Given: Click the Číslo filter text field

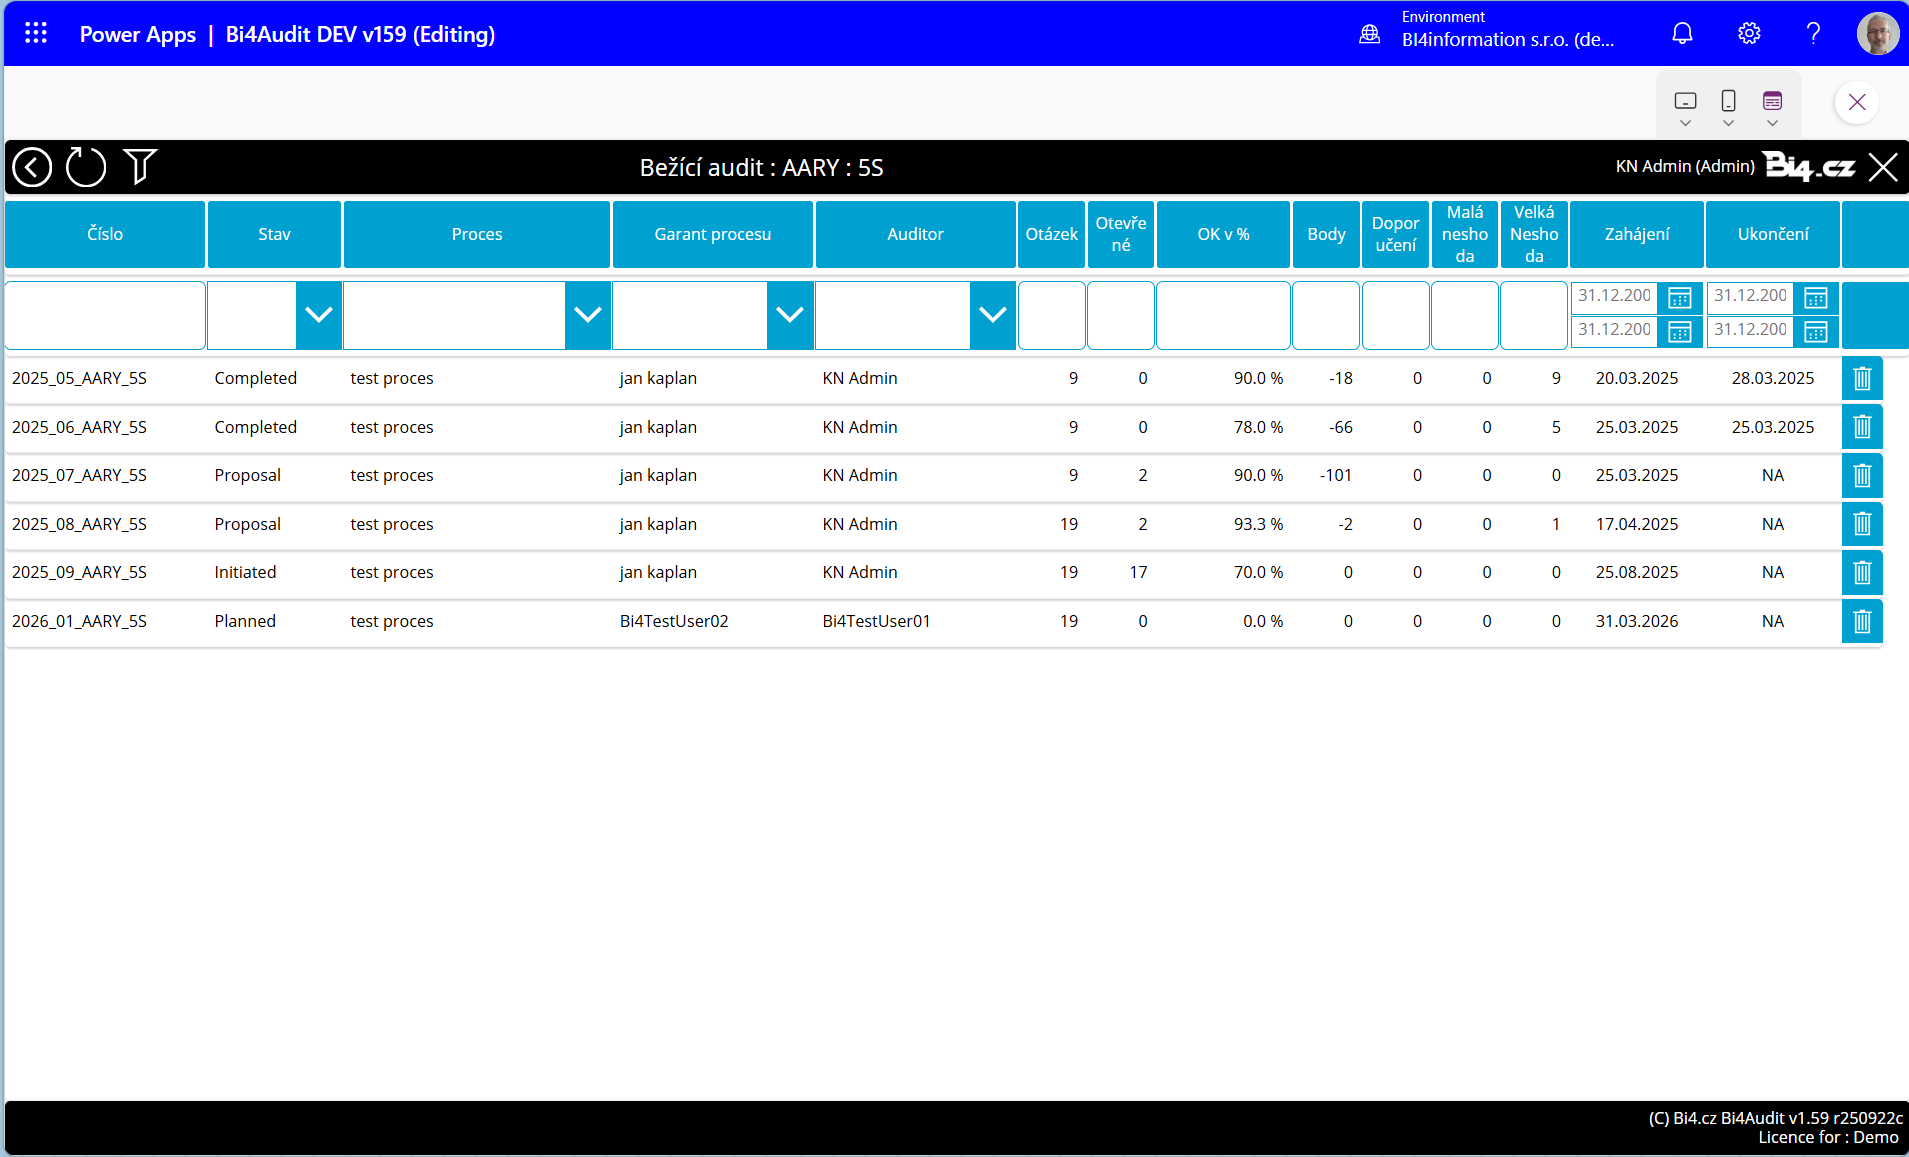Looking at the screenshot, I should point(105,315).
